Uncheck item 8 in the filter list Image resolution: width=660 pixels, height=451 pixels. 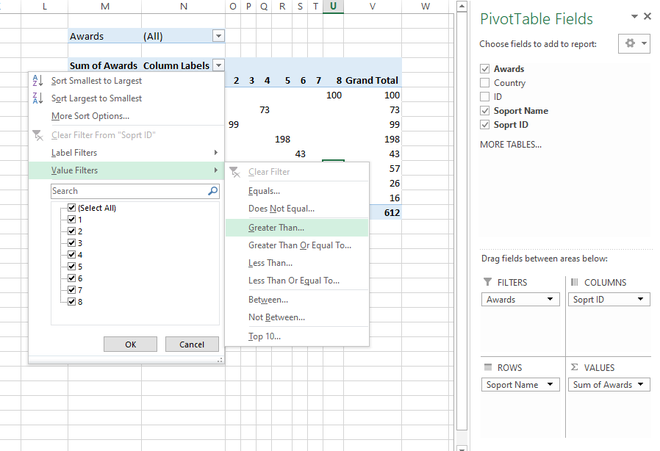tap(72, 302)
